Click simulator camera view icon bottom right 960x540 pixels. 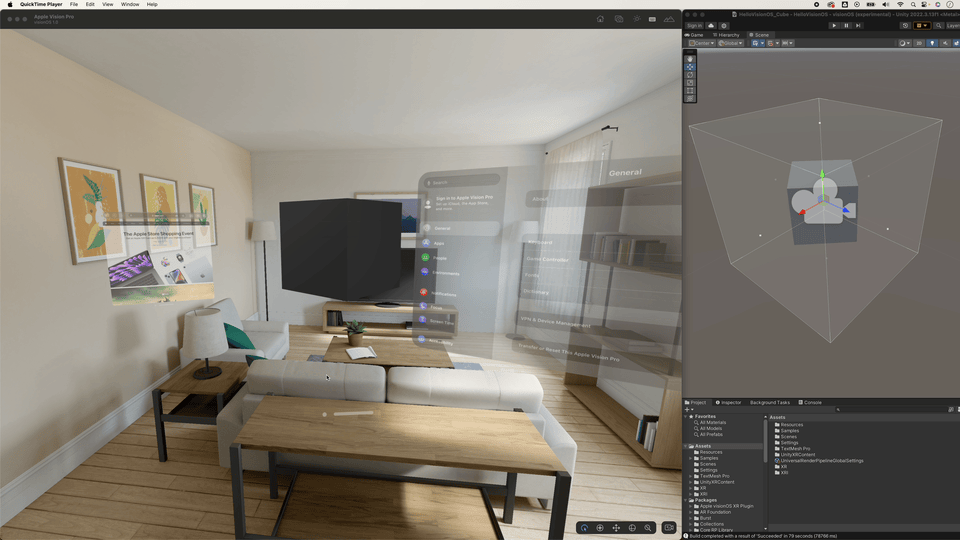(669, 528)
